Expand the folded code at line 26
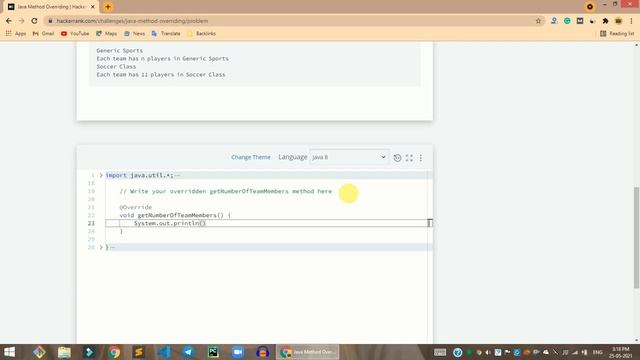This screenshot has width=640, height=360. pyautogui.click(x=101, y=247)
